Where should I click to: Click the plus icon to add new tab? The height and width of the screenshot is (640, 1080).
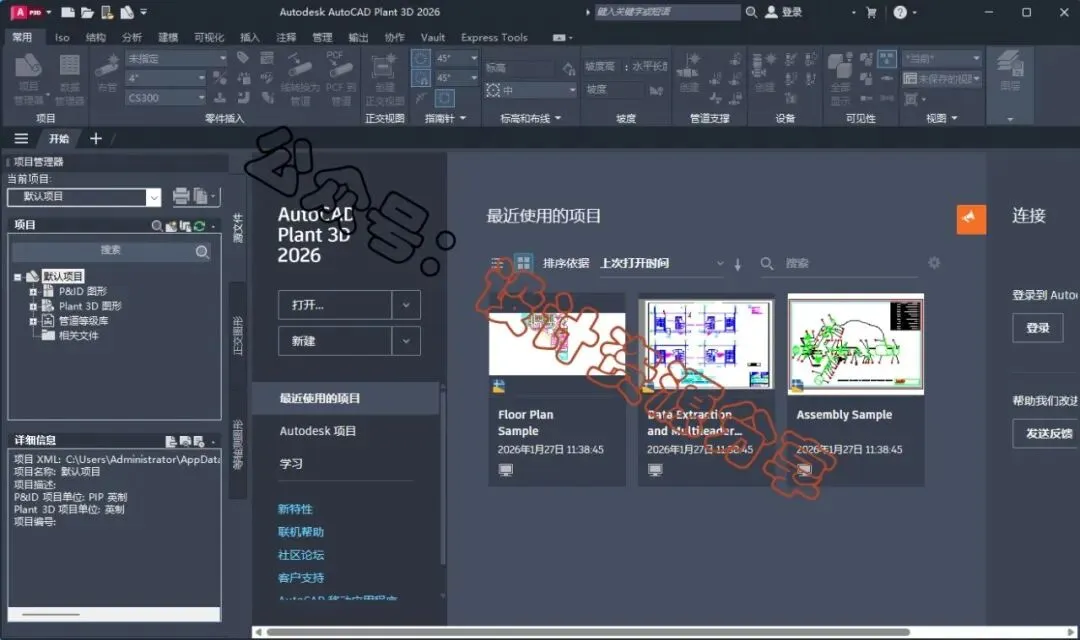click(x=96, y=138)
